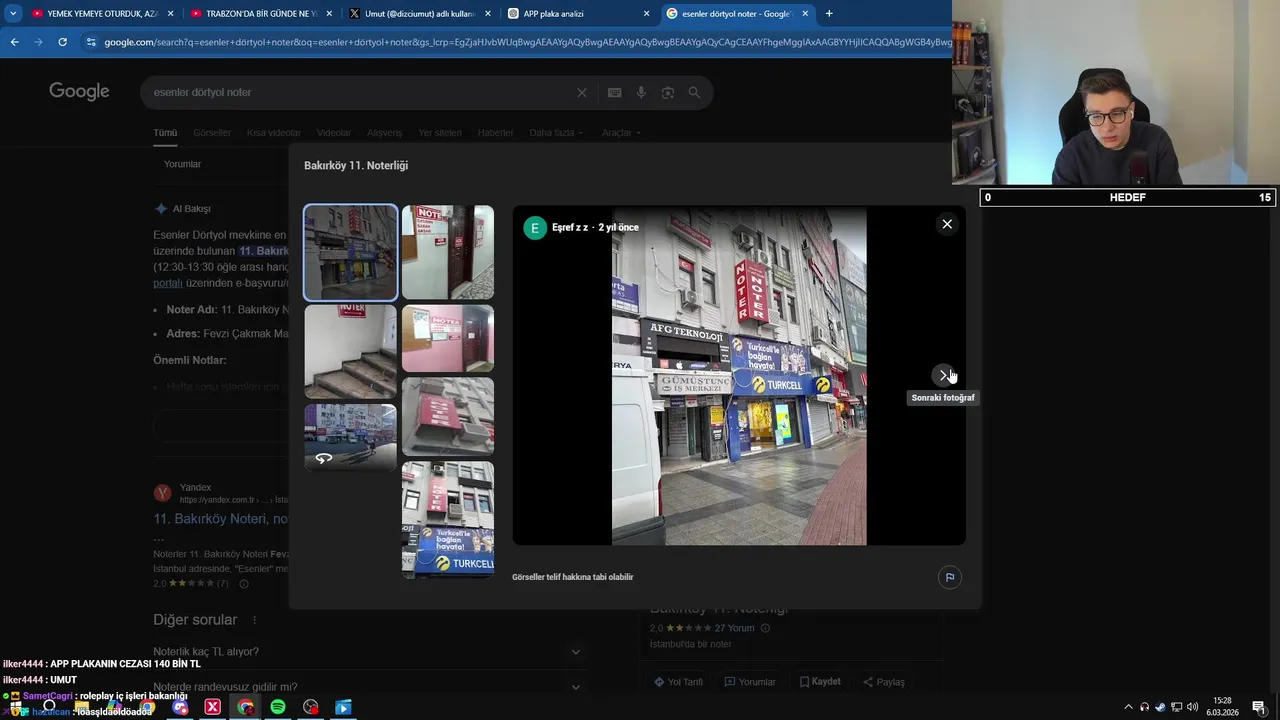
Task: Click the magnifier search submit icon
Action: (694, 92)
